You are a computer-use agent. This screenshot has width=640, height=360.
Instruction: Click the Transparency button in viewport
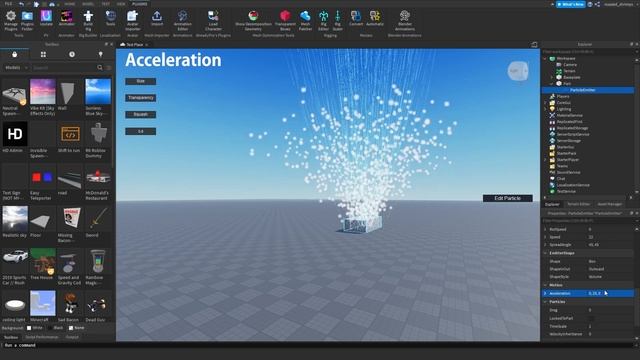[x=140, y=98]
